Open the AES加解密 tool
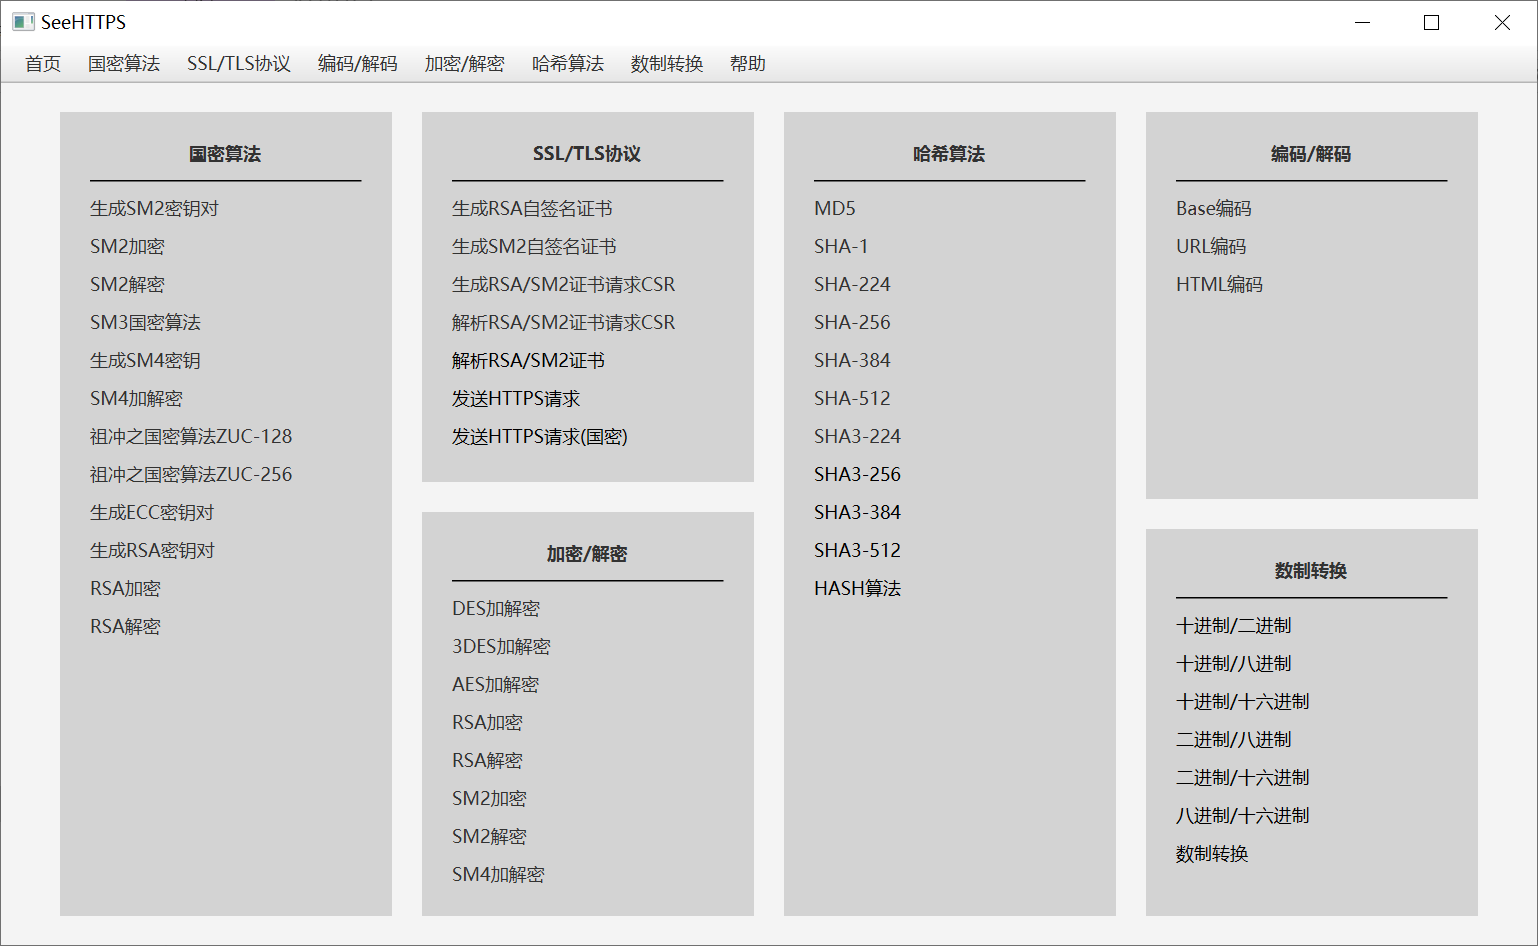Viewport: 1538px width, 946px height. click(x=495, y=684)
